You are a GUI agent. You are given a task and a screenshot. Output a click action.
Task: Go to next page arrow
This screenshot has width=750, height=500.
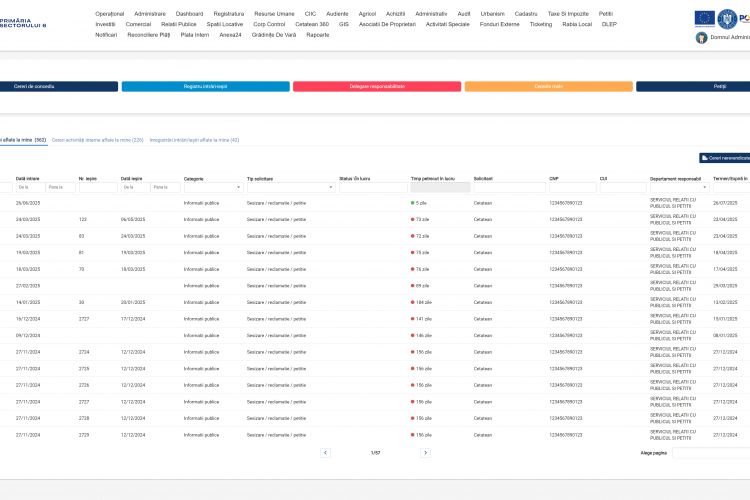425,453
